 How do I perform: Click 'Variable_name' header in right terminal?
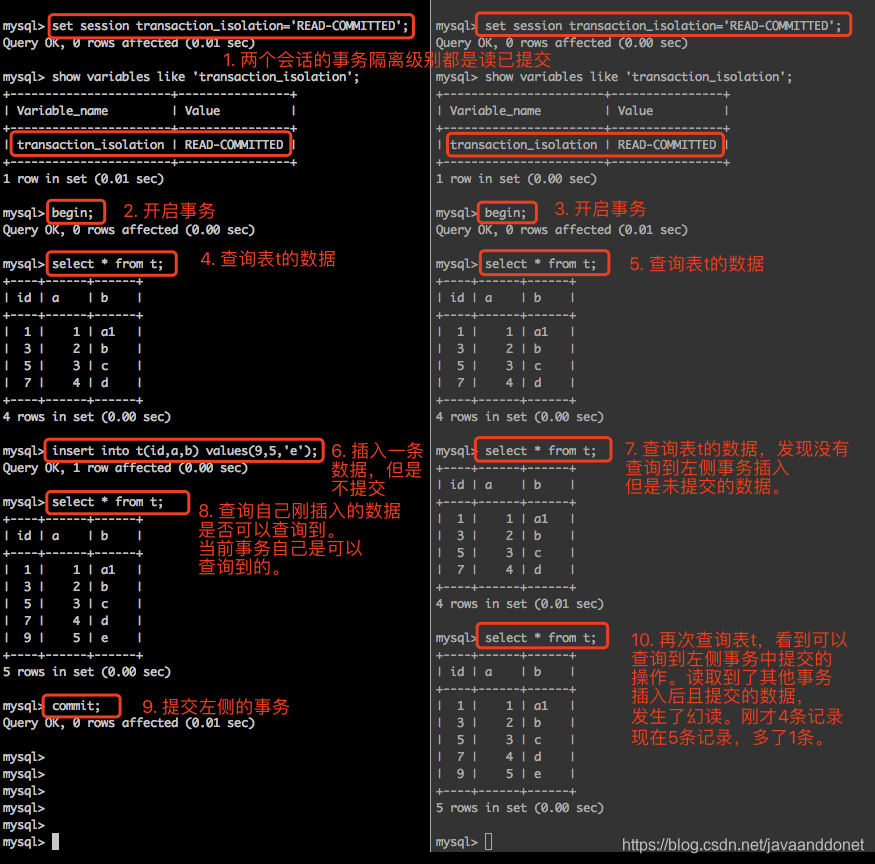pos(496,111)
